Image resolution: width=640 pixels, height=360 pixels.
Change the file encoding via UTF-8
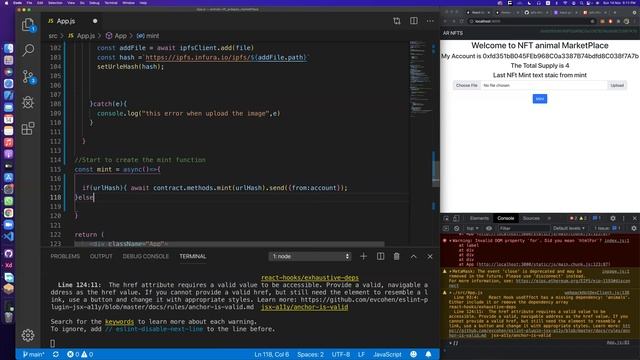341,354
